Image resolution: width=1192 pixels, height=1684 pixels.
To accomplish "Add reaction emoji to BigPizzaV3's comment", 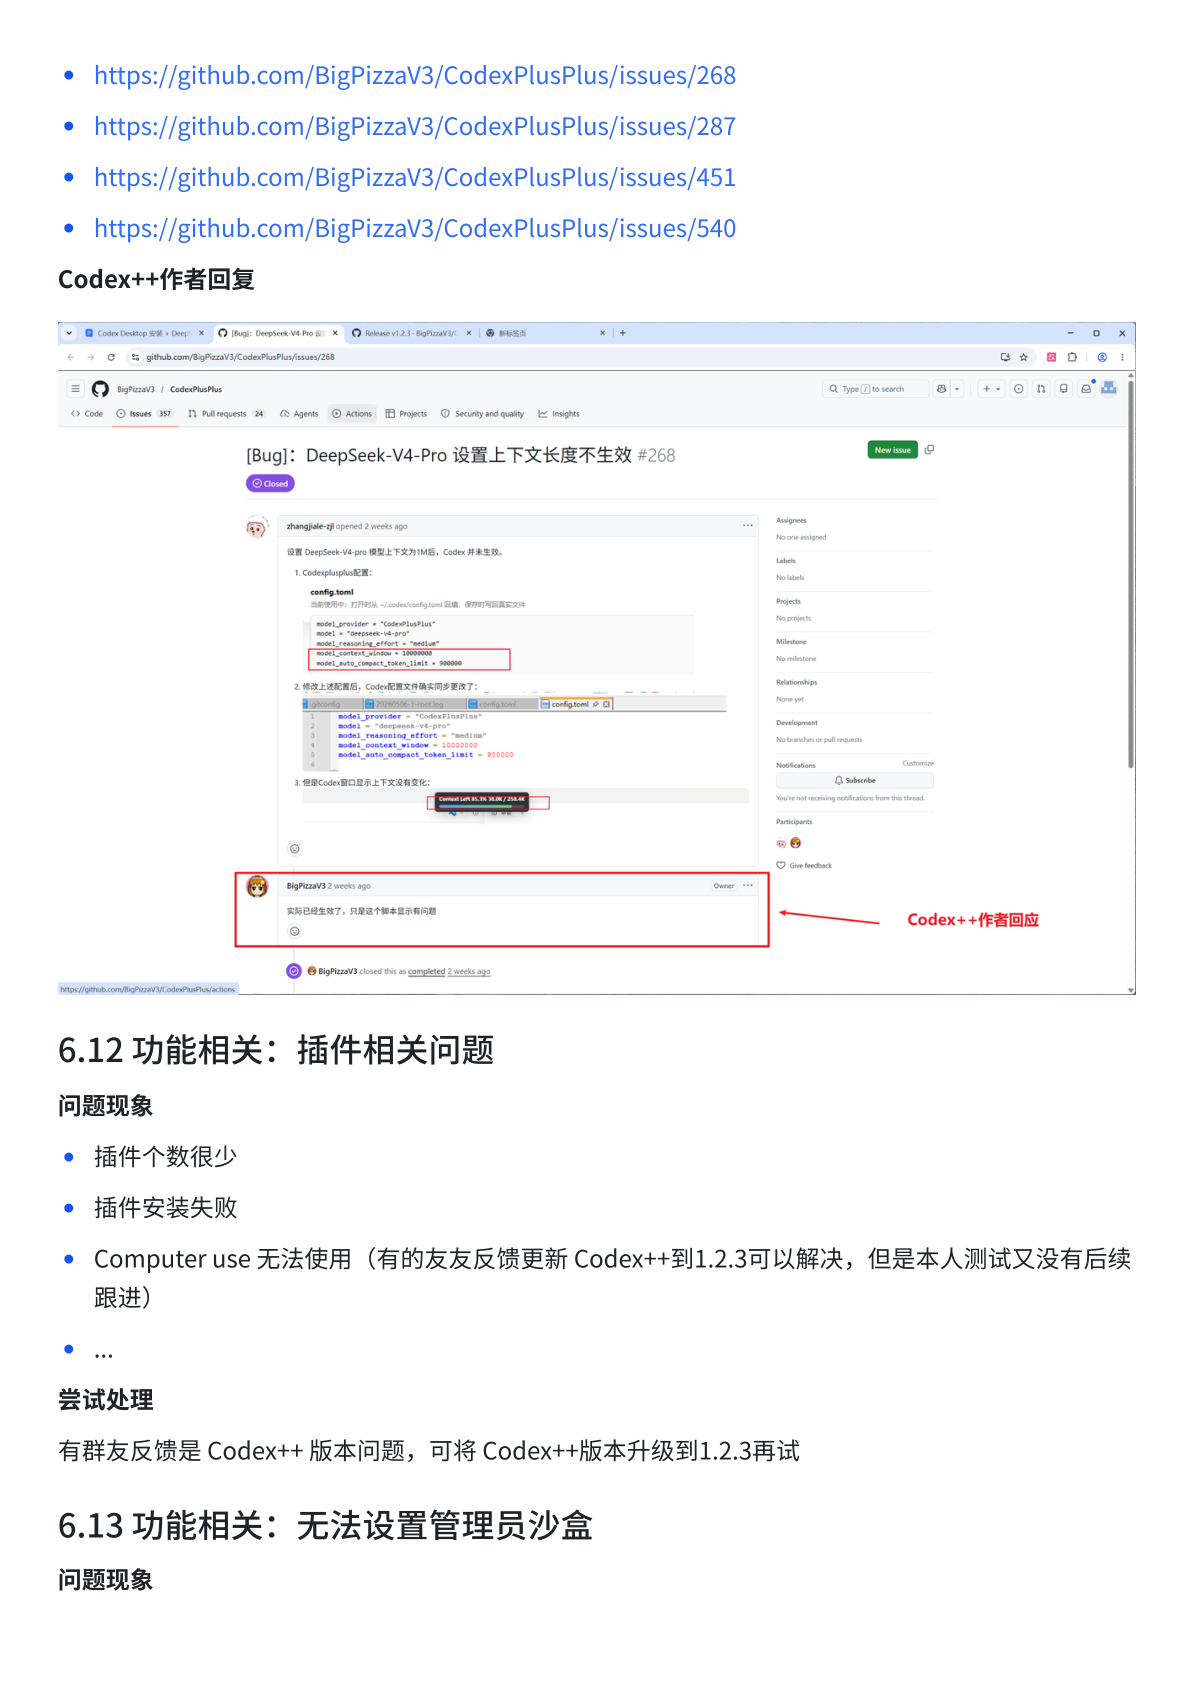I will tap(295, 932).
